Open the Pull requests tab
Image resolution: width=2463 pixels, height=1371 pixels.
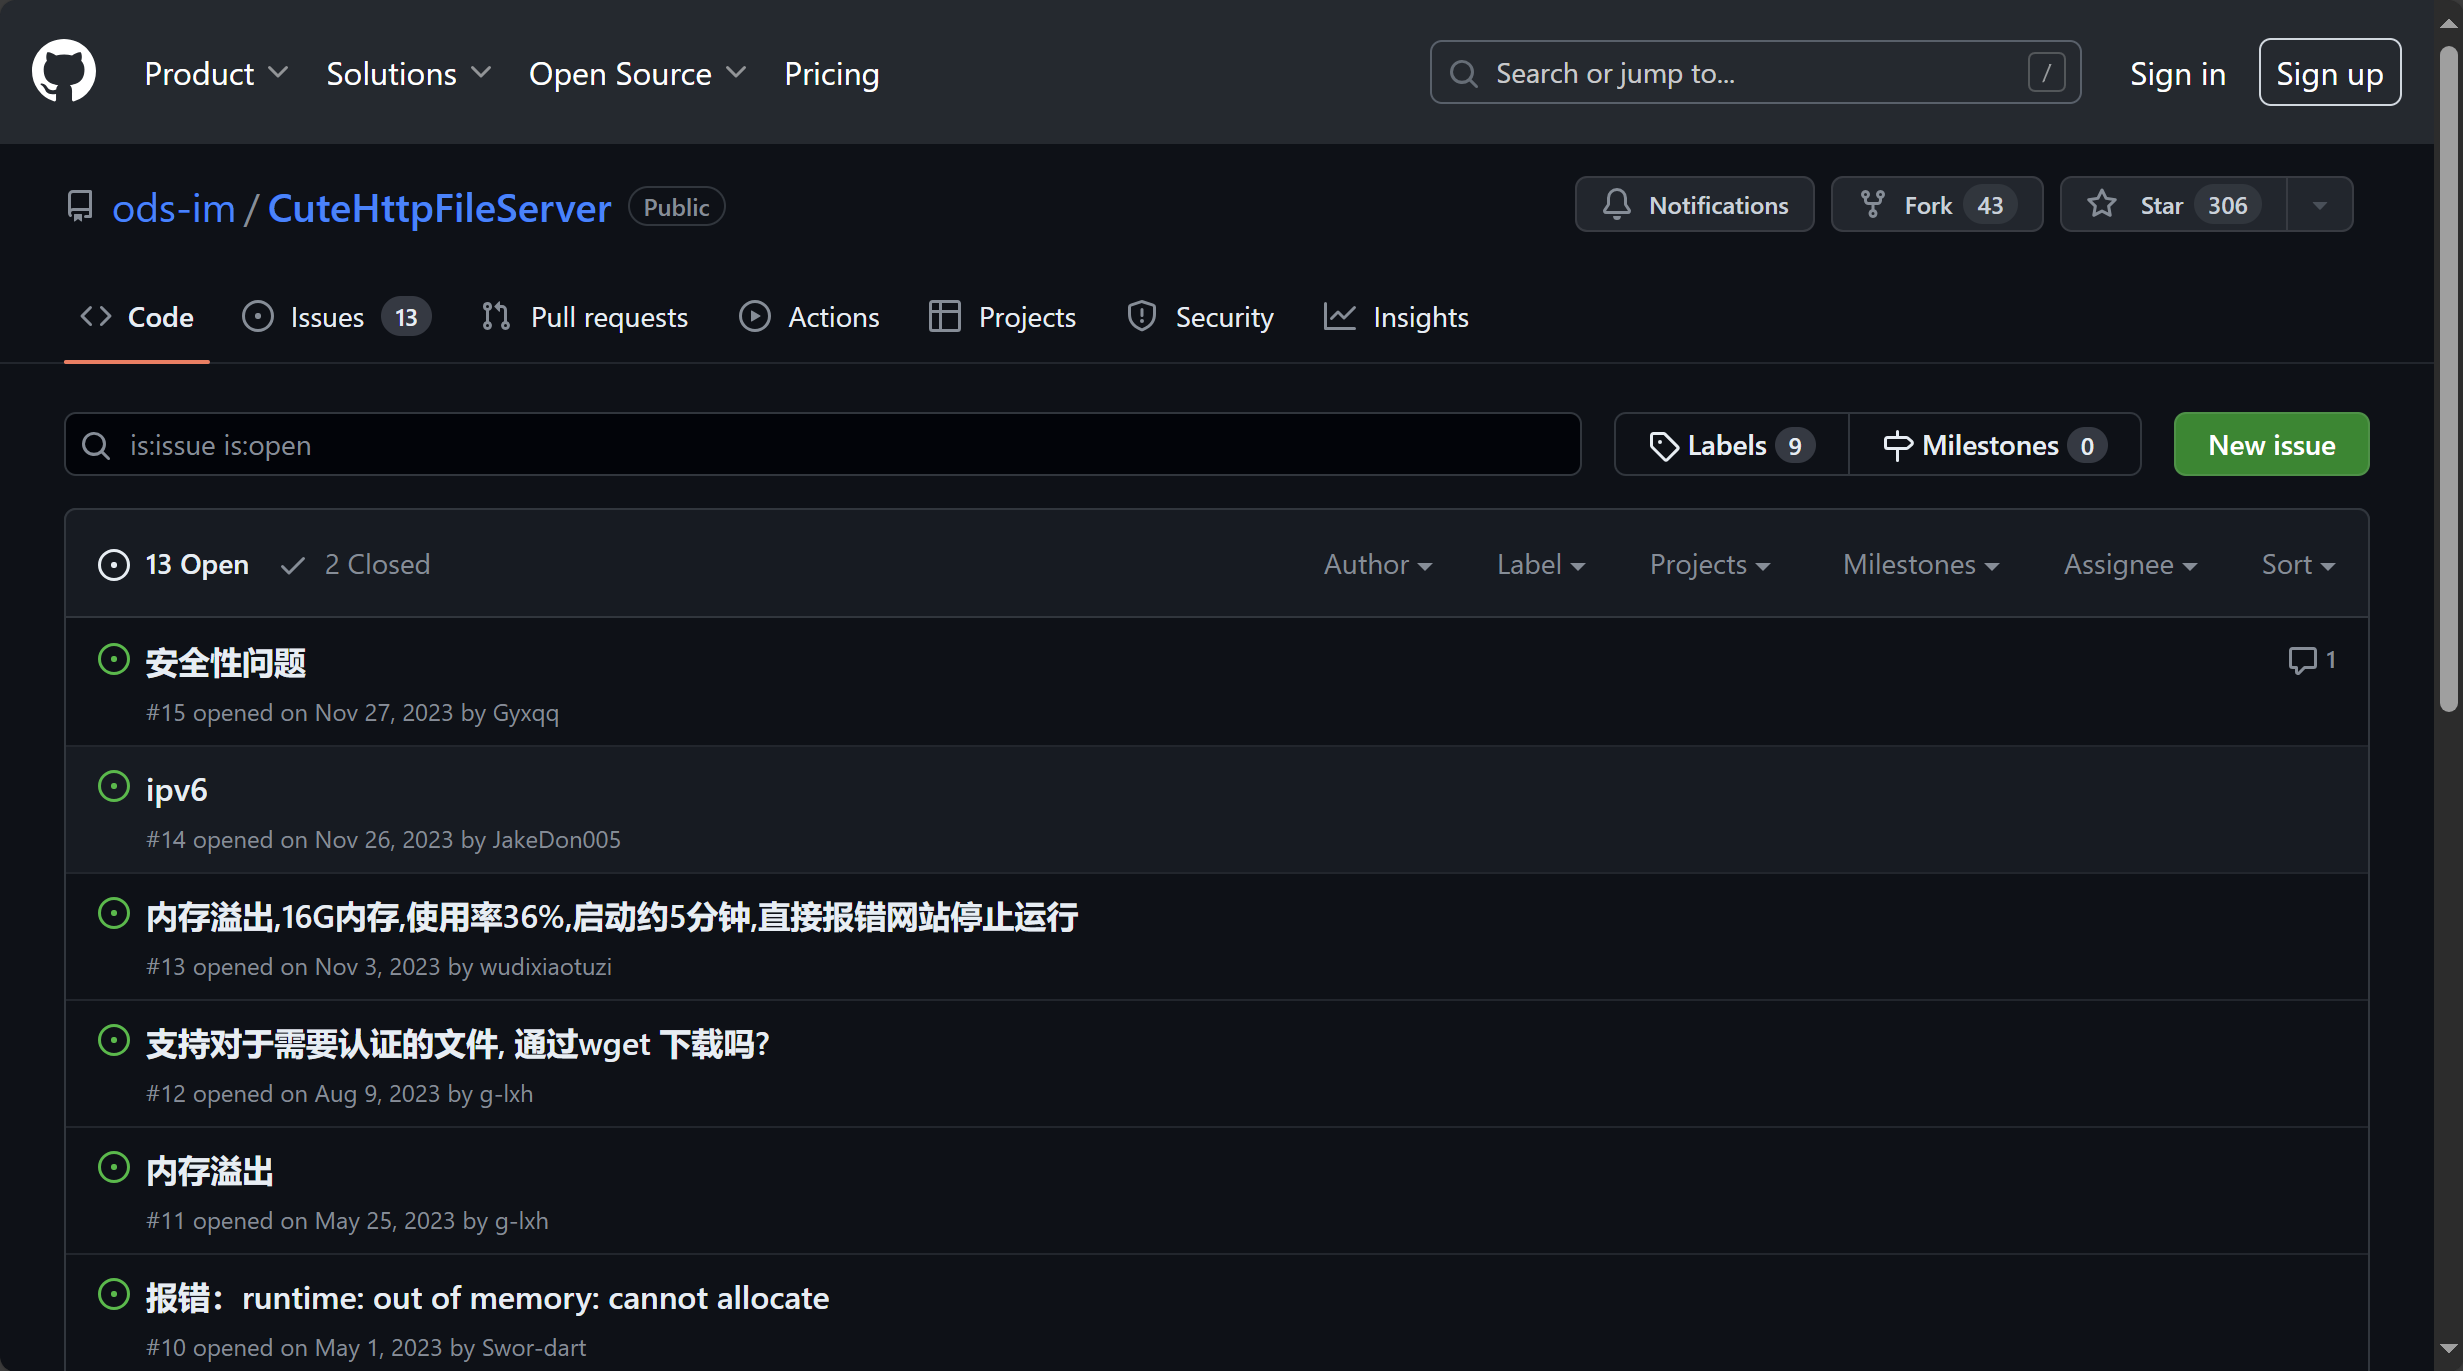[584, 317]
